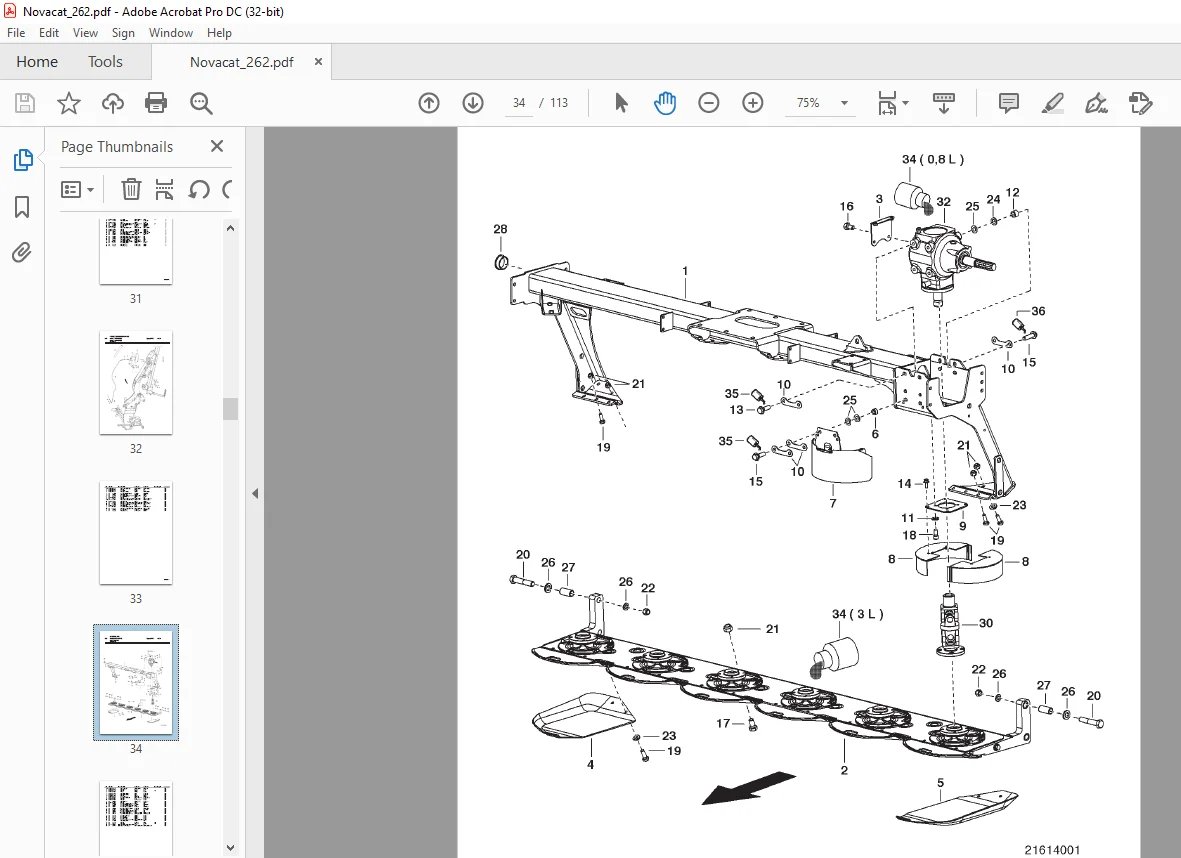Zoom in with the plus button
Image resolution: width=1181 pixels, height=858 pixels.
click(752, 103)
